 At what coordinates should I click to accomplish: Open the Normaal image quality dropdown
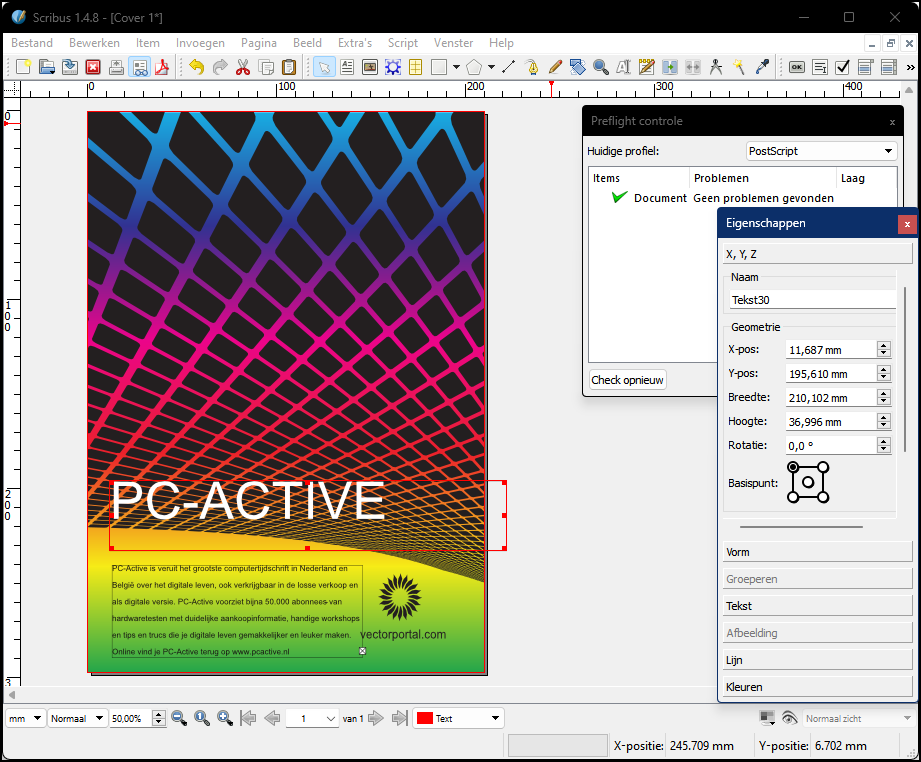[x=77, y=718]
